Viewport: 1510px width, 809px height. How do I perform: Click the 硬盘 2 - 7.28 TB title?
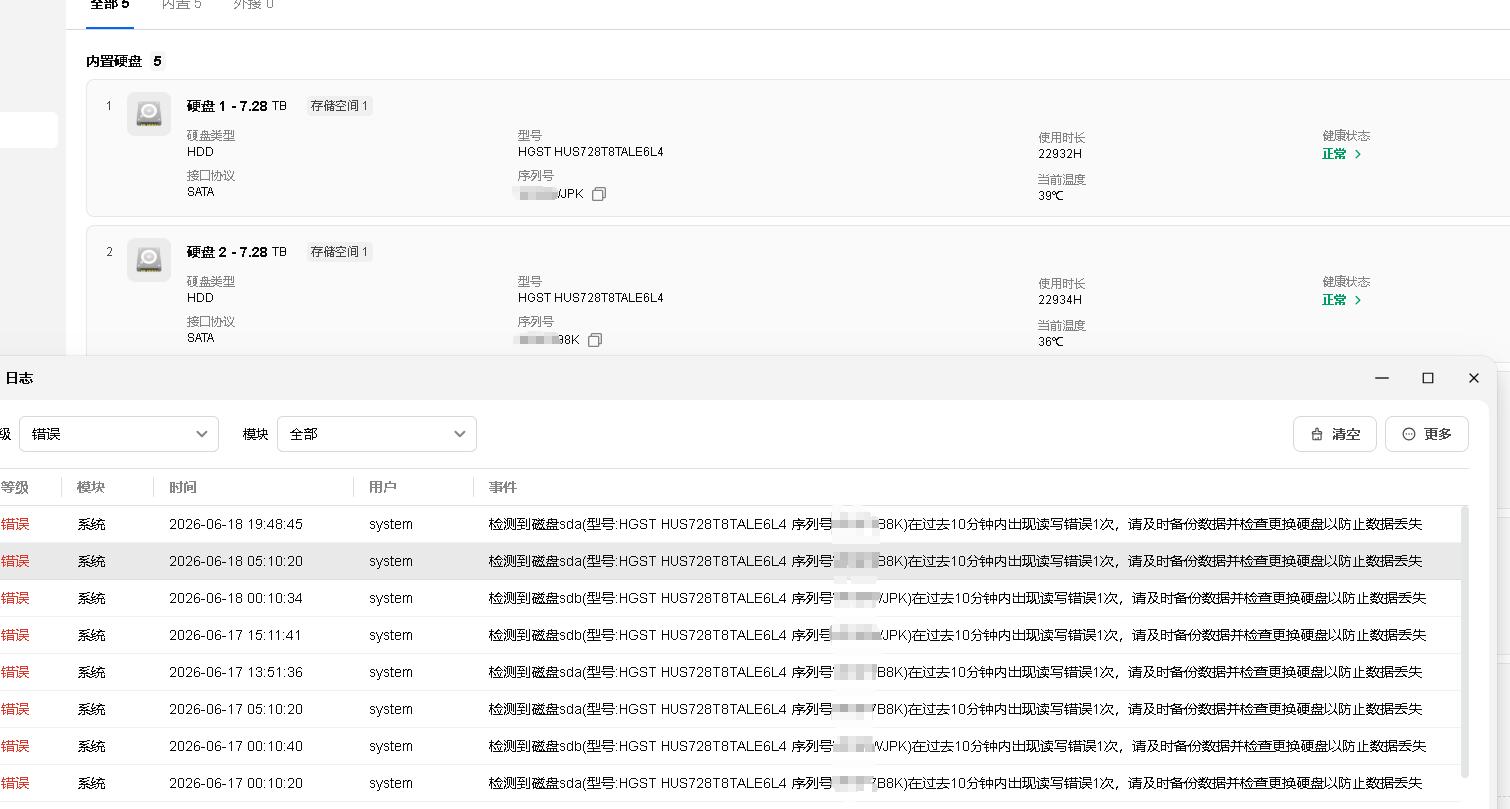point(237,252)
